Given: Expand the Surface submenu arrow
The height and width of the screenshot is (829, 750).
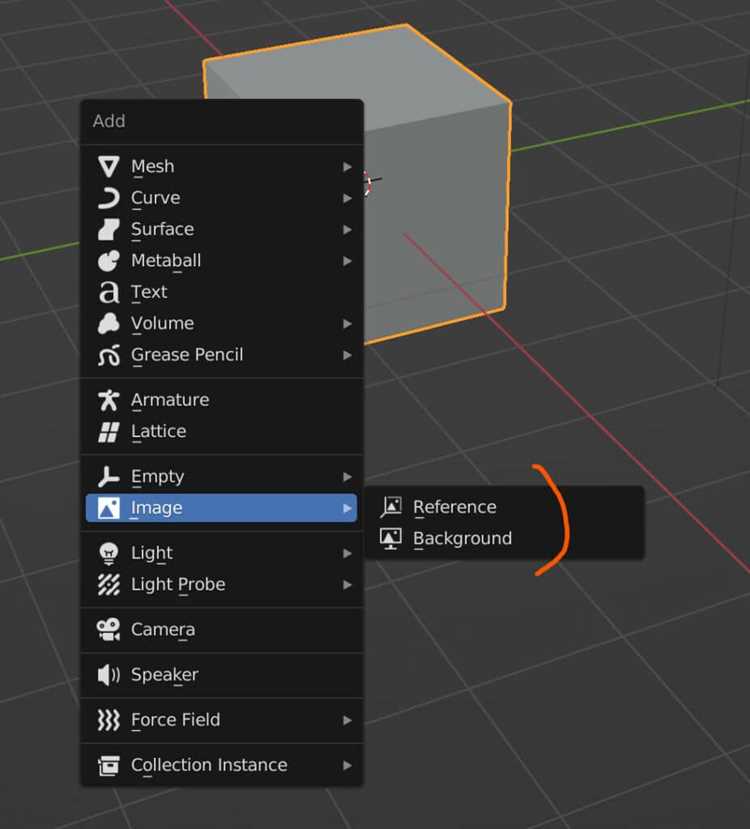Looking at the screenshot, I should (347, 229).
